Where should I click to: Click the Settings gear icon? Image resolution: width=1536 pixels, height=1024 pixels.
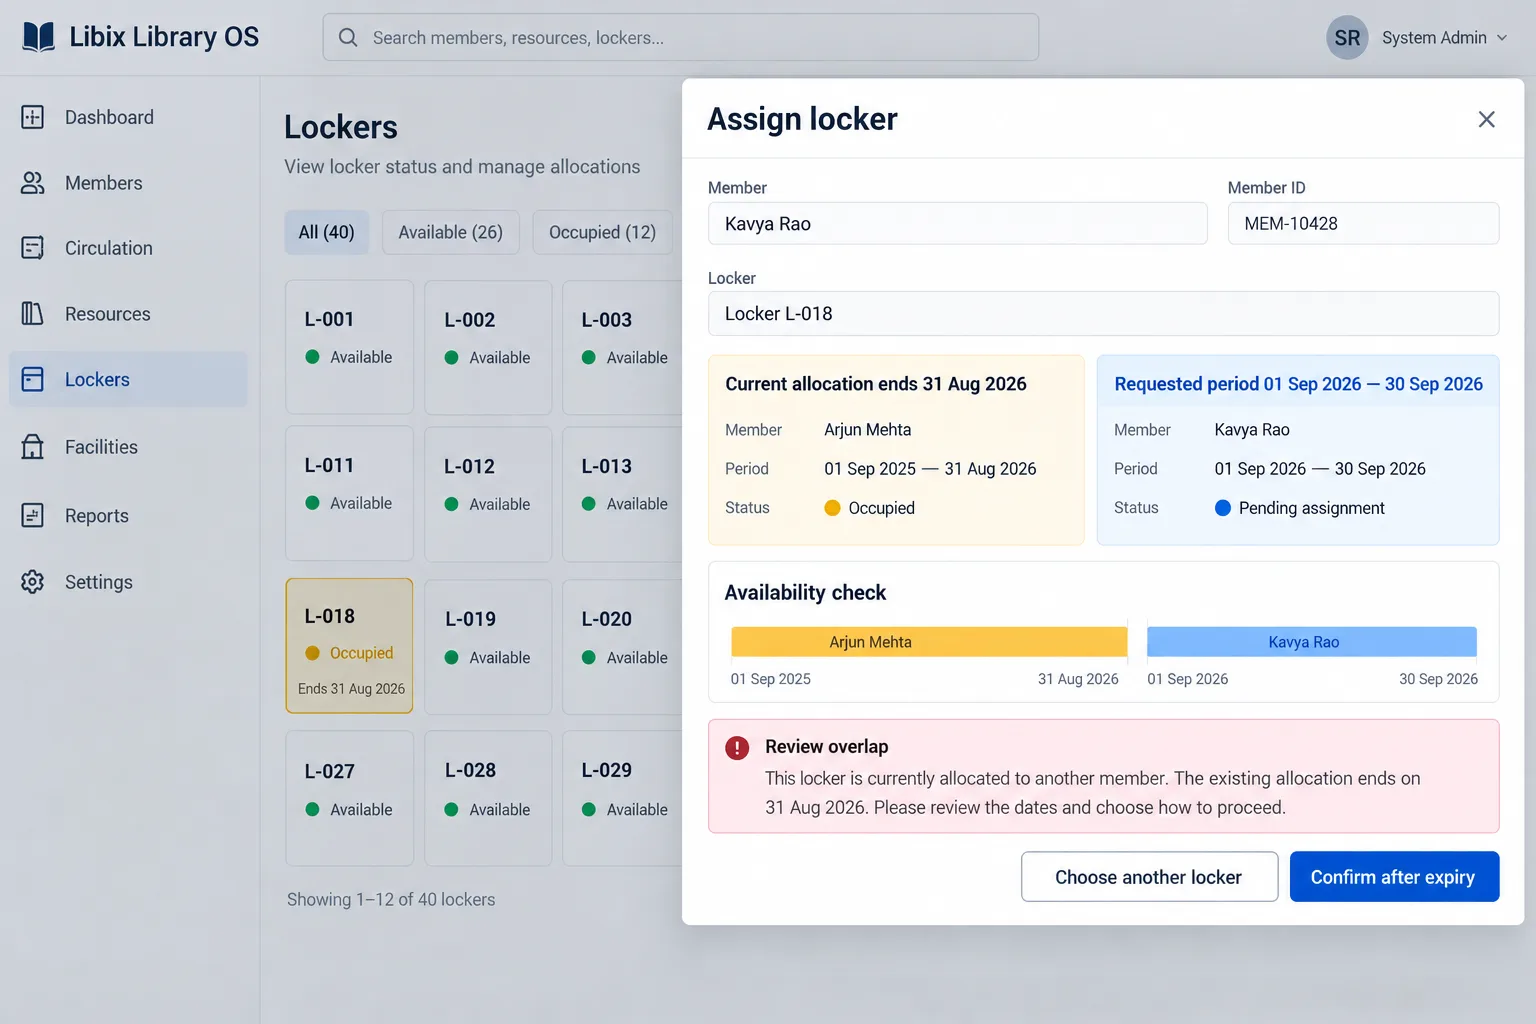tap(33, 582)
